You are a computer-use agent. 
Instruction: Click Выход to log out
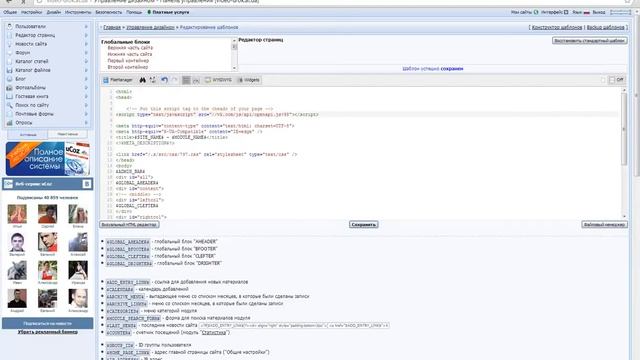(x=599, y=12)
